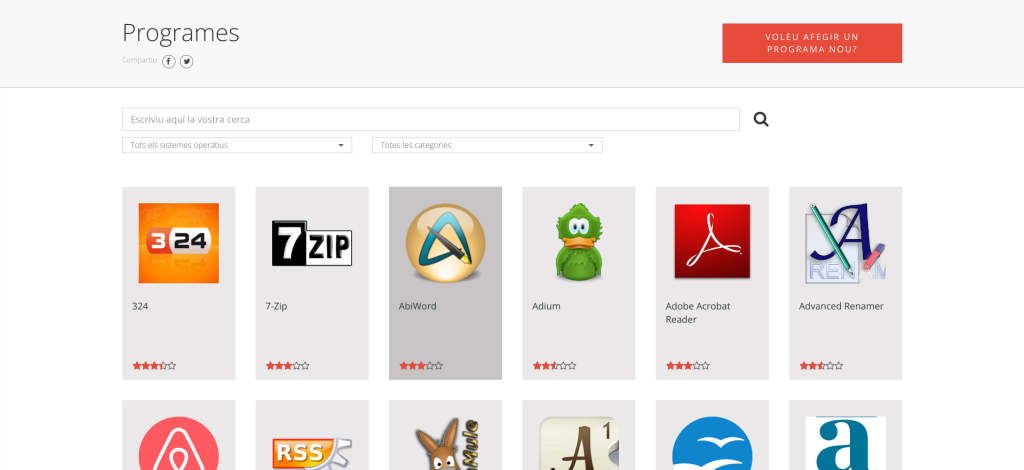The height and width of the screenshot is (470, 1024).
Task: Click the 'Compartiu' label
Action: click(140, 60)
